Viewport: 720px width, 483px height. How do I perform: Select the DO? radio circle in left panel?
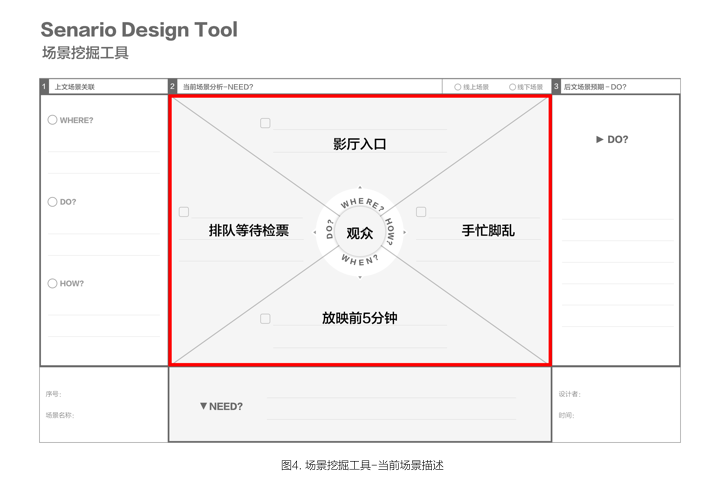click(x=52, y=202)
